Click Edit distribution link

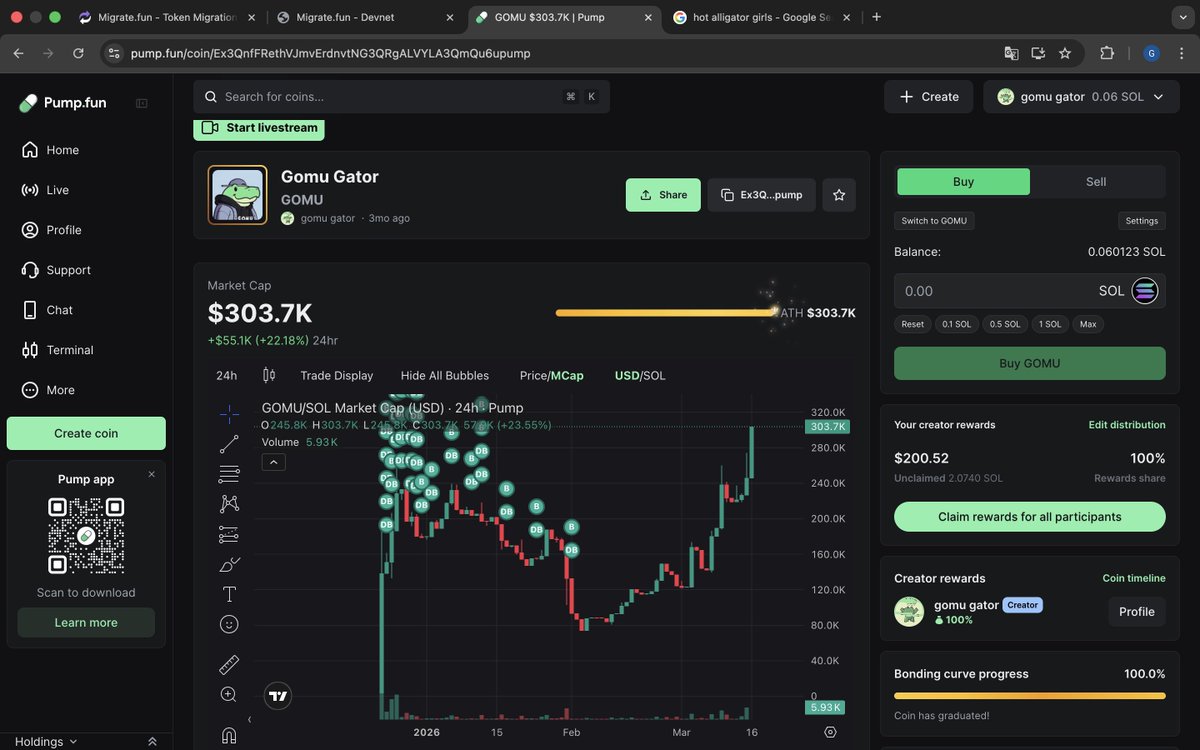tap(1127, 425)
